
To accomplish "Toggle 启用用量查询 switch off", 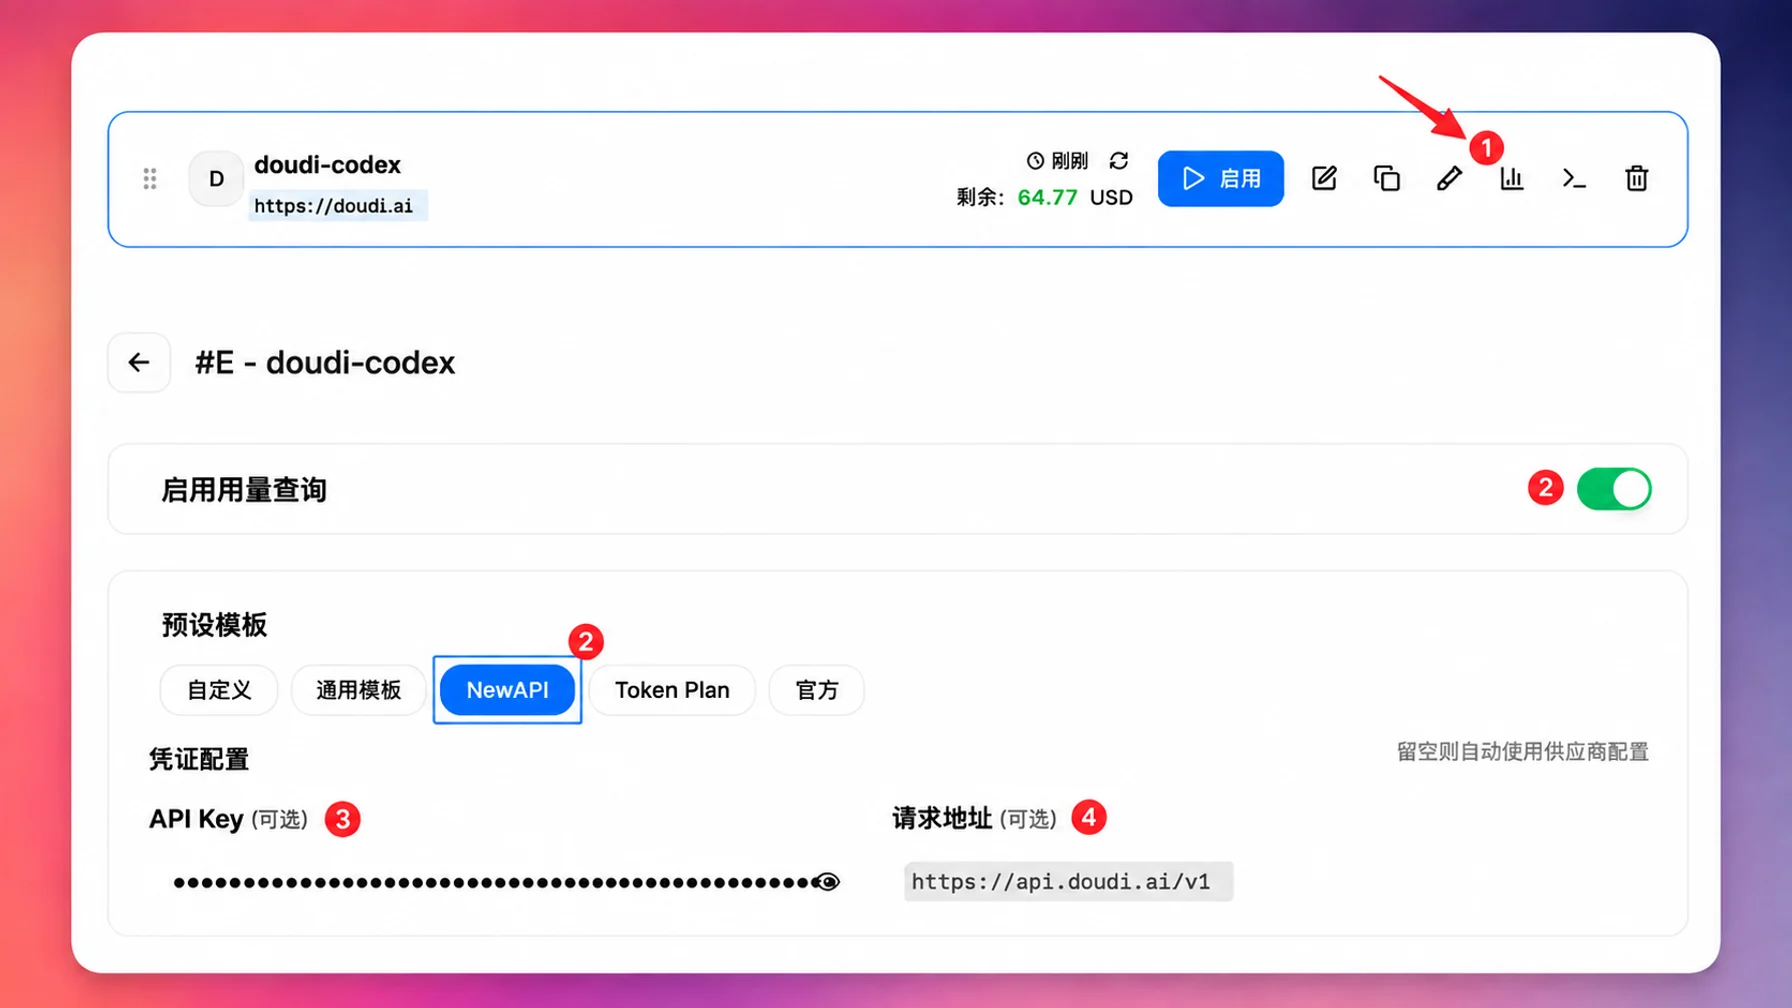I will click(x=1614, y=489).
